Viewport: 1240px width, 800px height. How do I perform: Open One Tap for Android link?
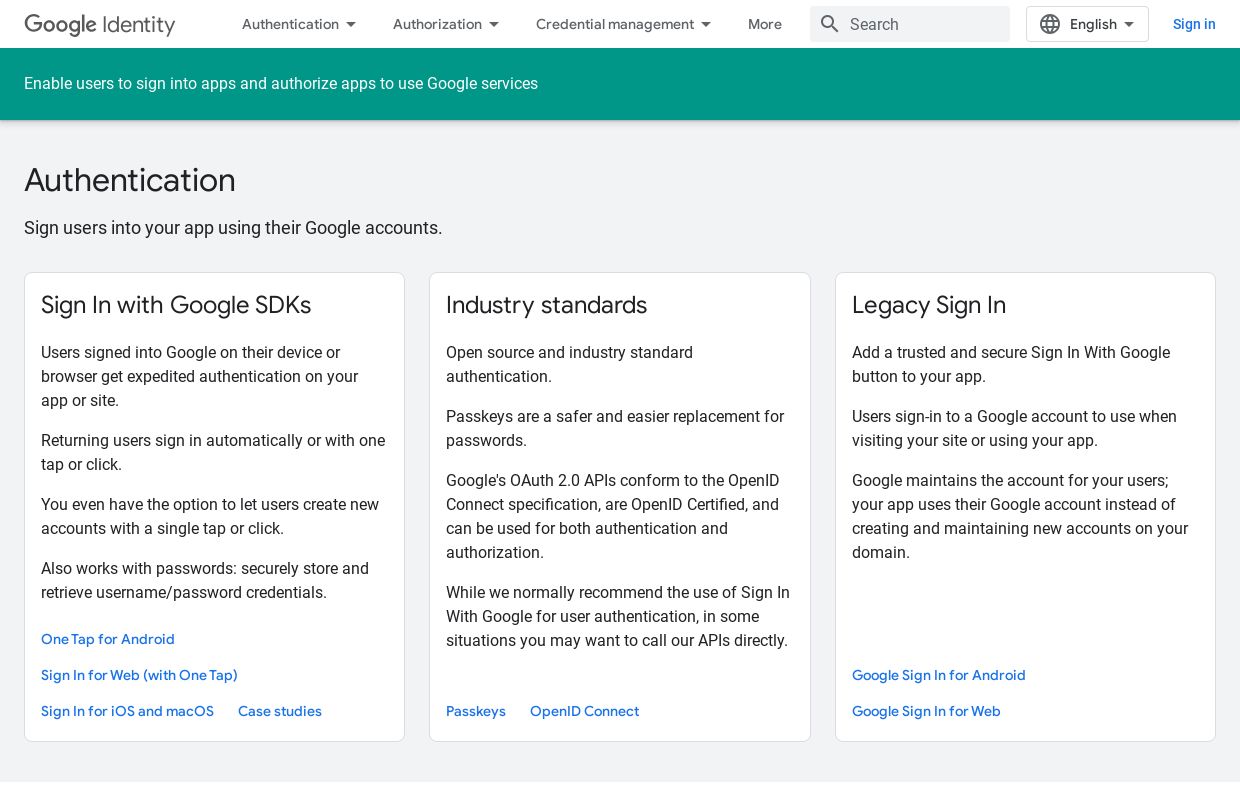point(108,639)
